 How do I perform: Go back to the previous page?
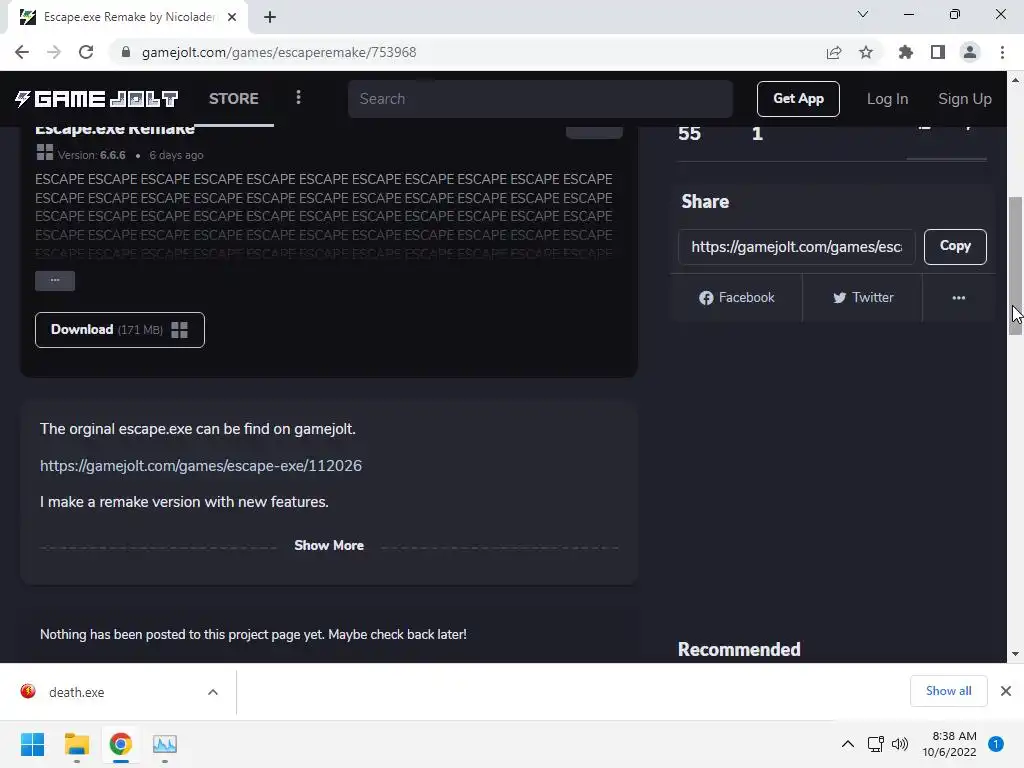(x=22, y=52)
